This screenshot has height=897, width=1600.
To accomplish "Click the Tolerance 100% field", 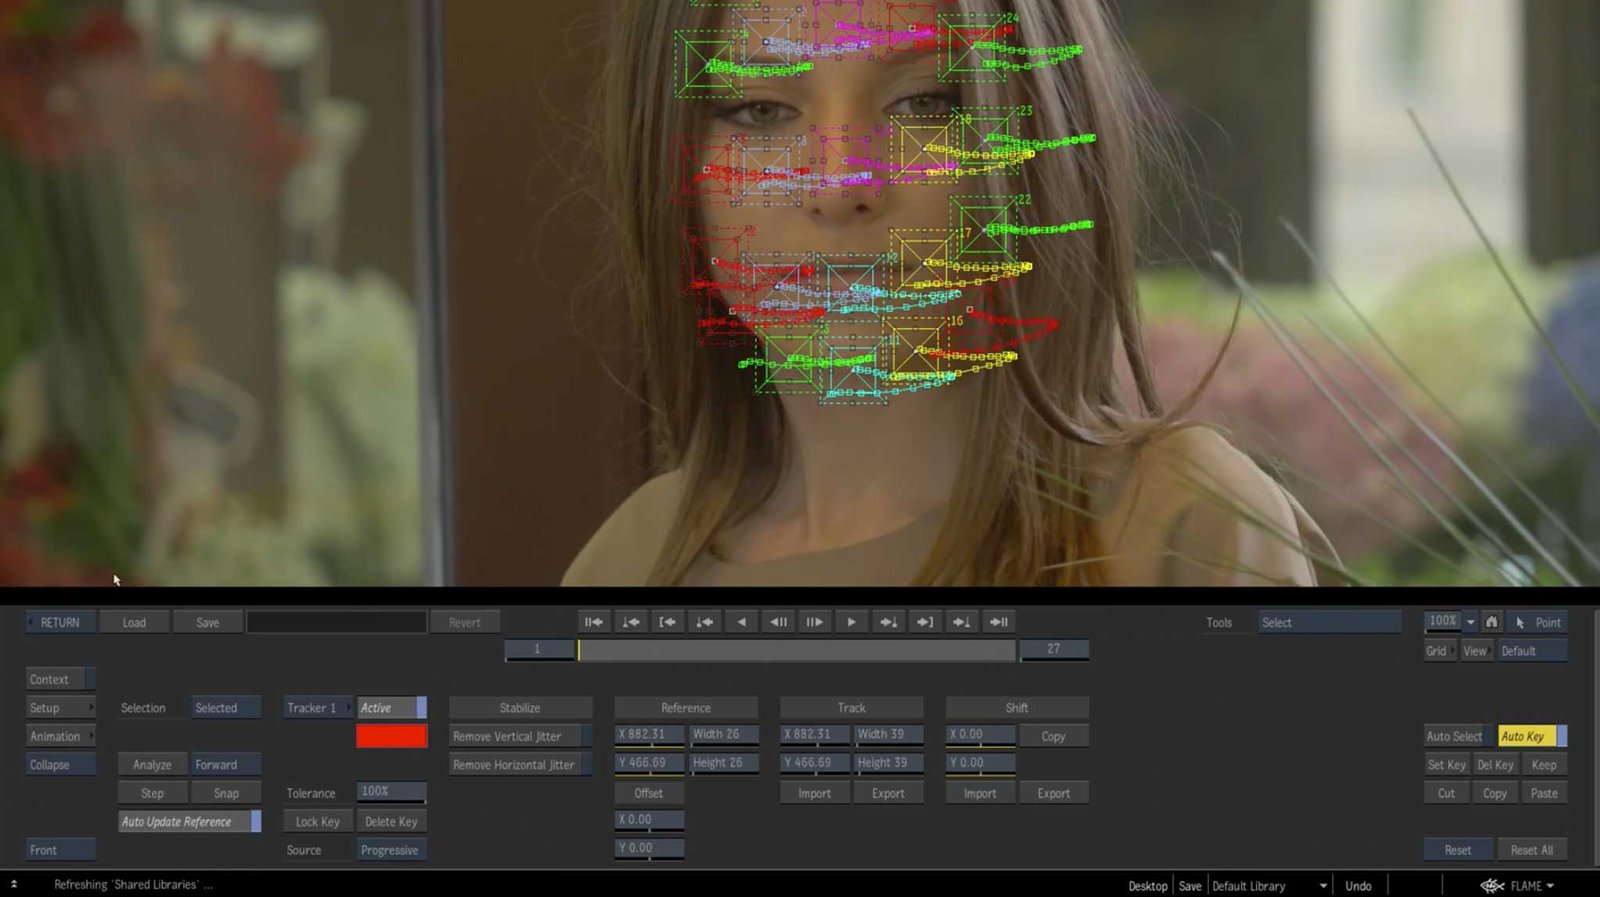I will [x=391, y=792].
